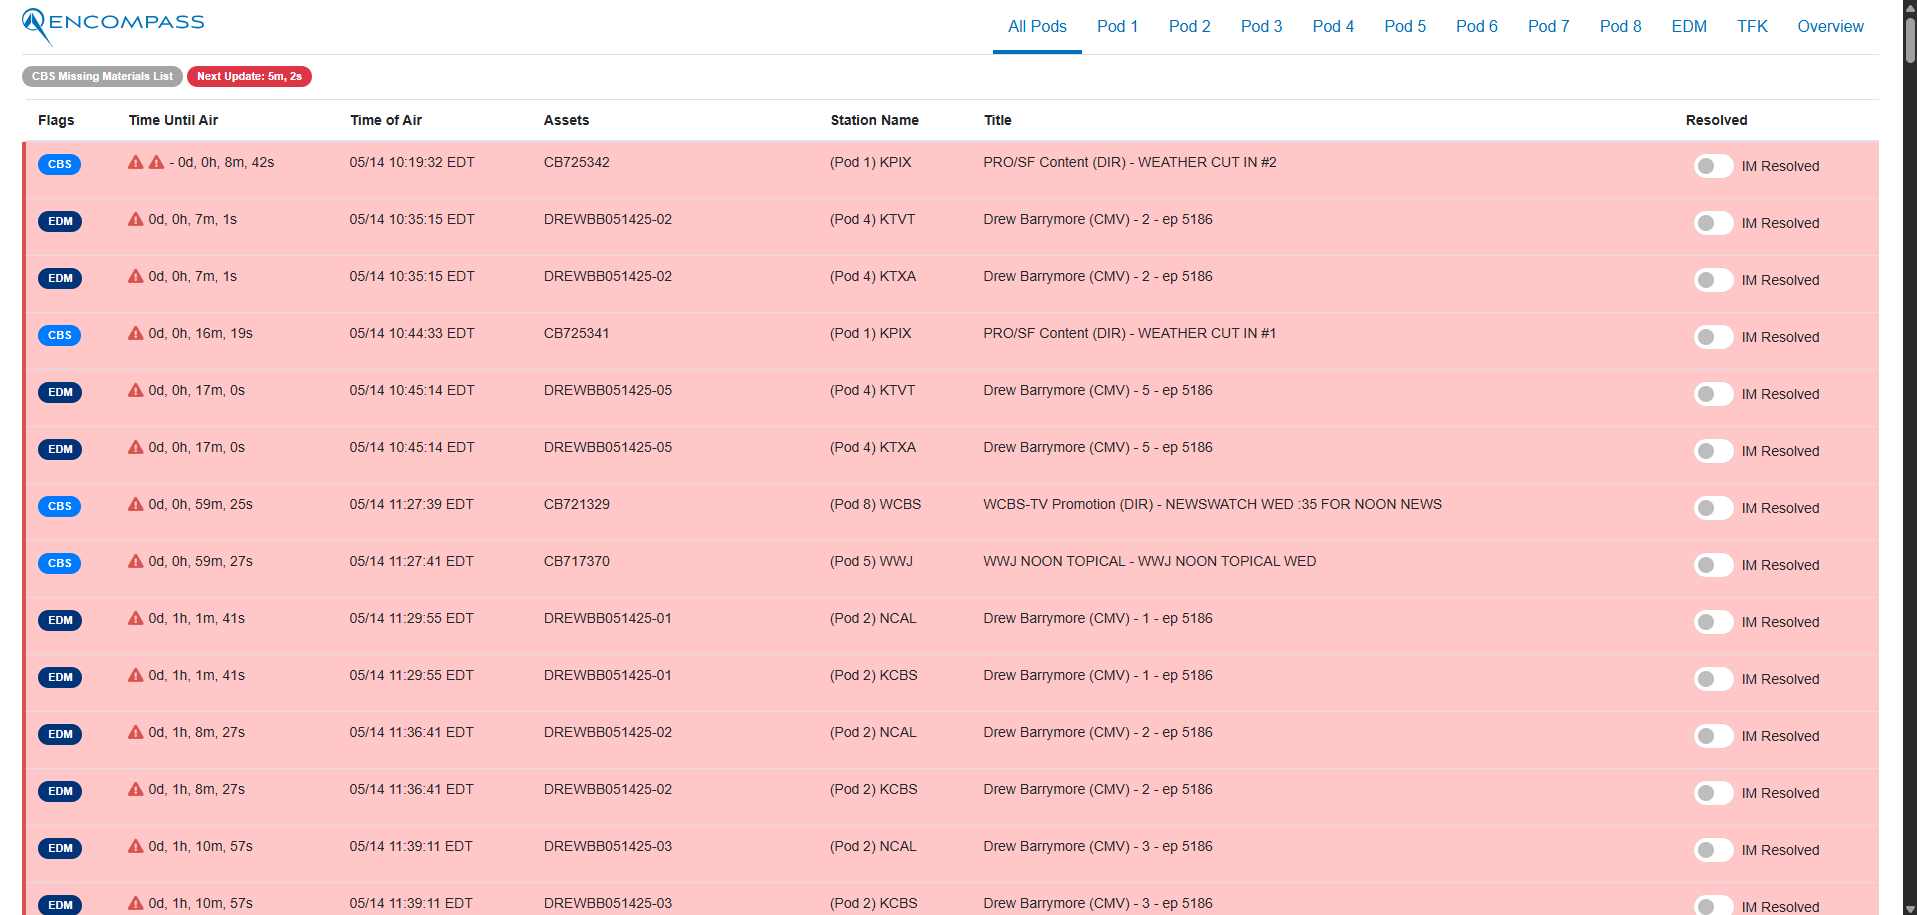This screenshot has height=915, width=1917.
Task: Click the Encompass logo
Action: 112,22
